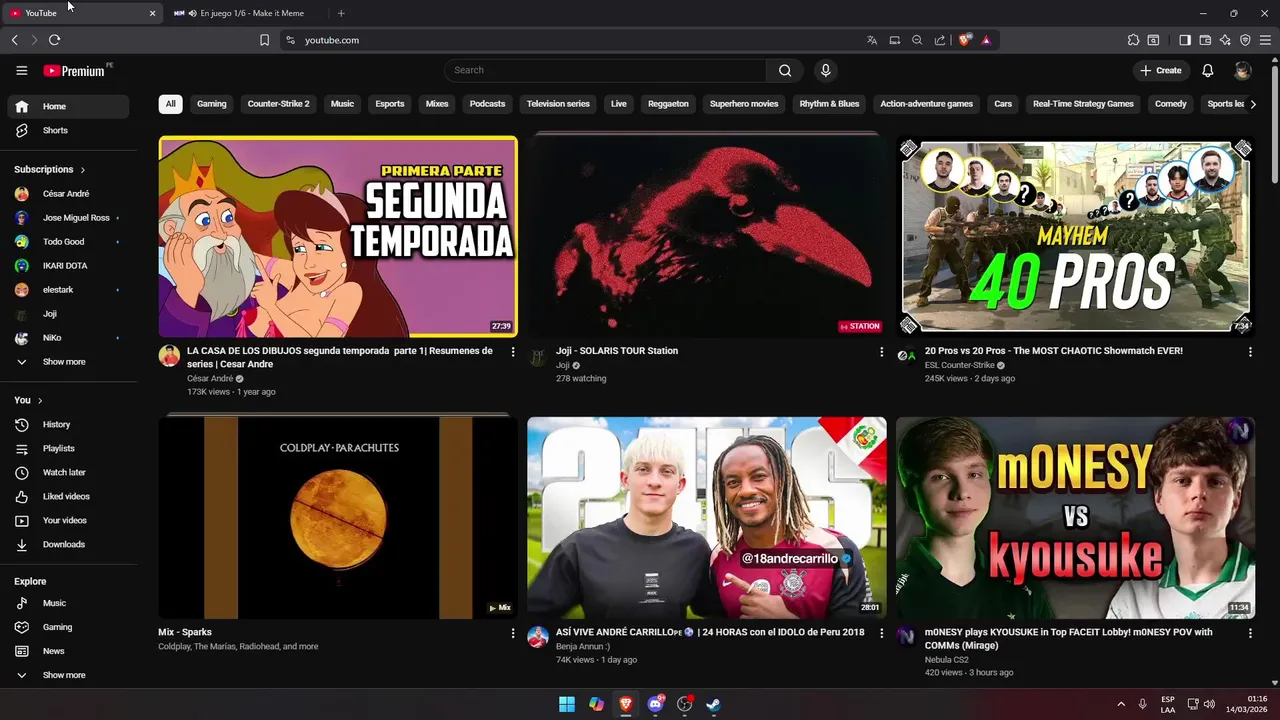
Task: Show hidden system tray icons
Action: (1120, 704)
